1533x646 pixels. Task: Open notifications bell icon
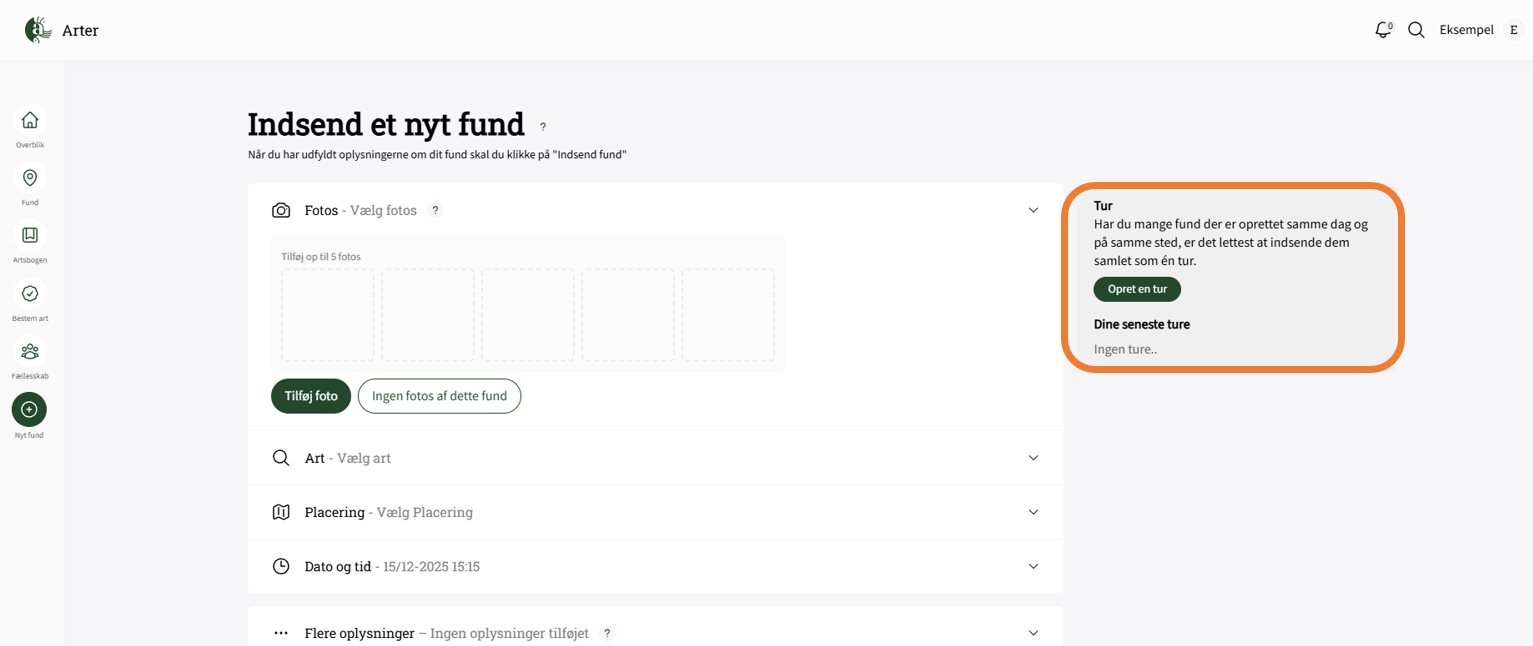click(1383, 30)
